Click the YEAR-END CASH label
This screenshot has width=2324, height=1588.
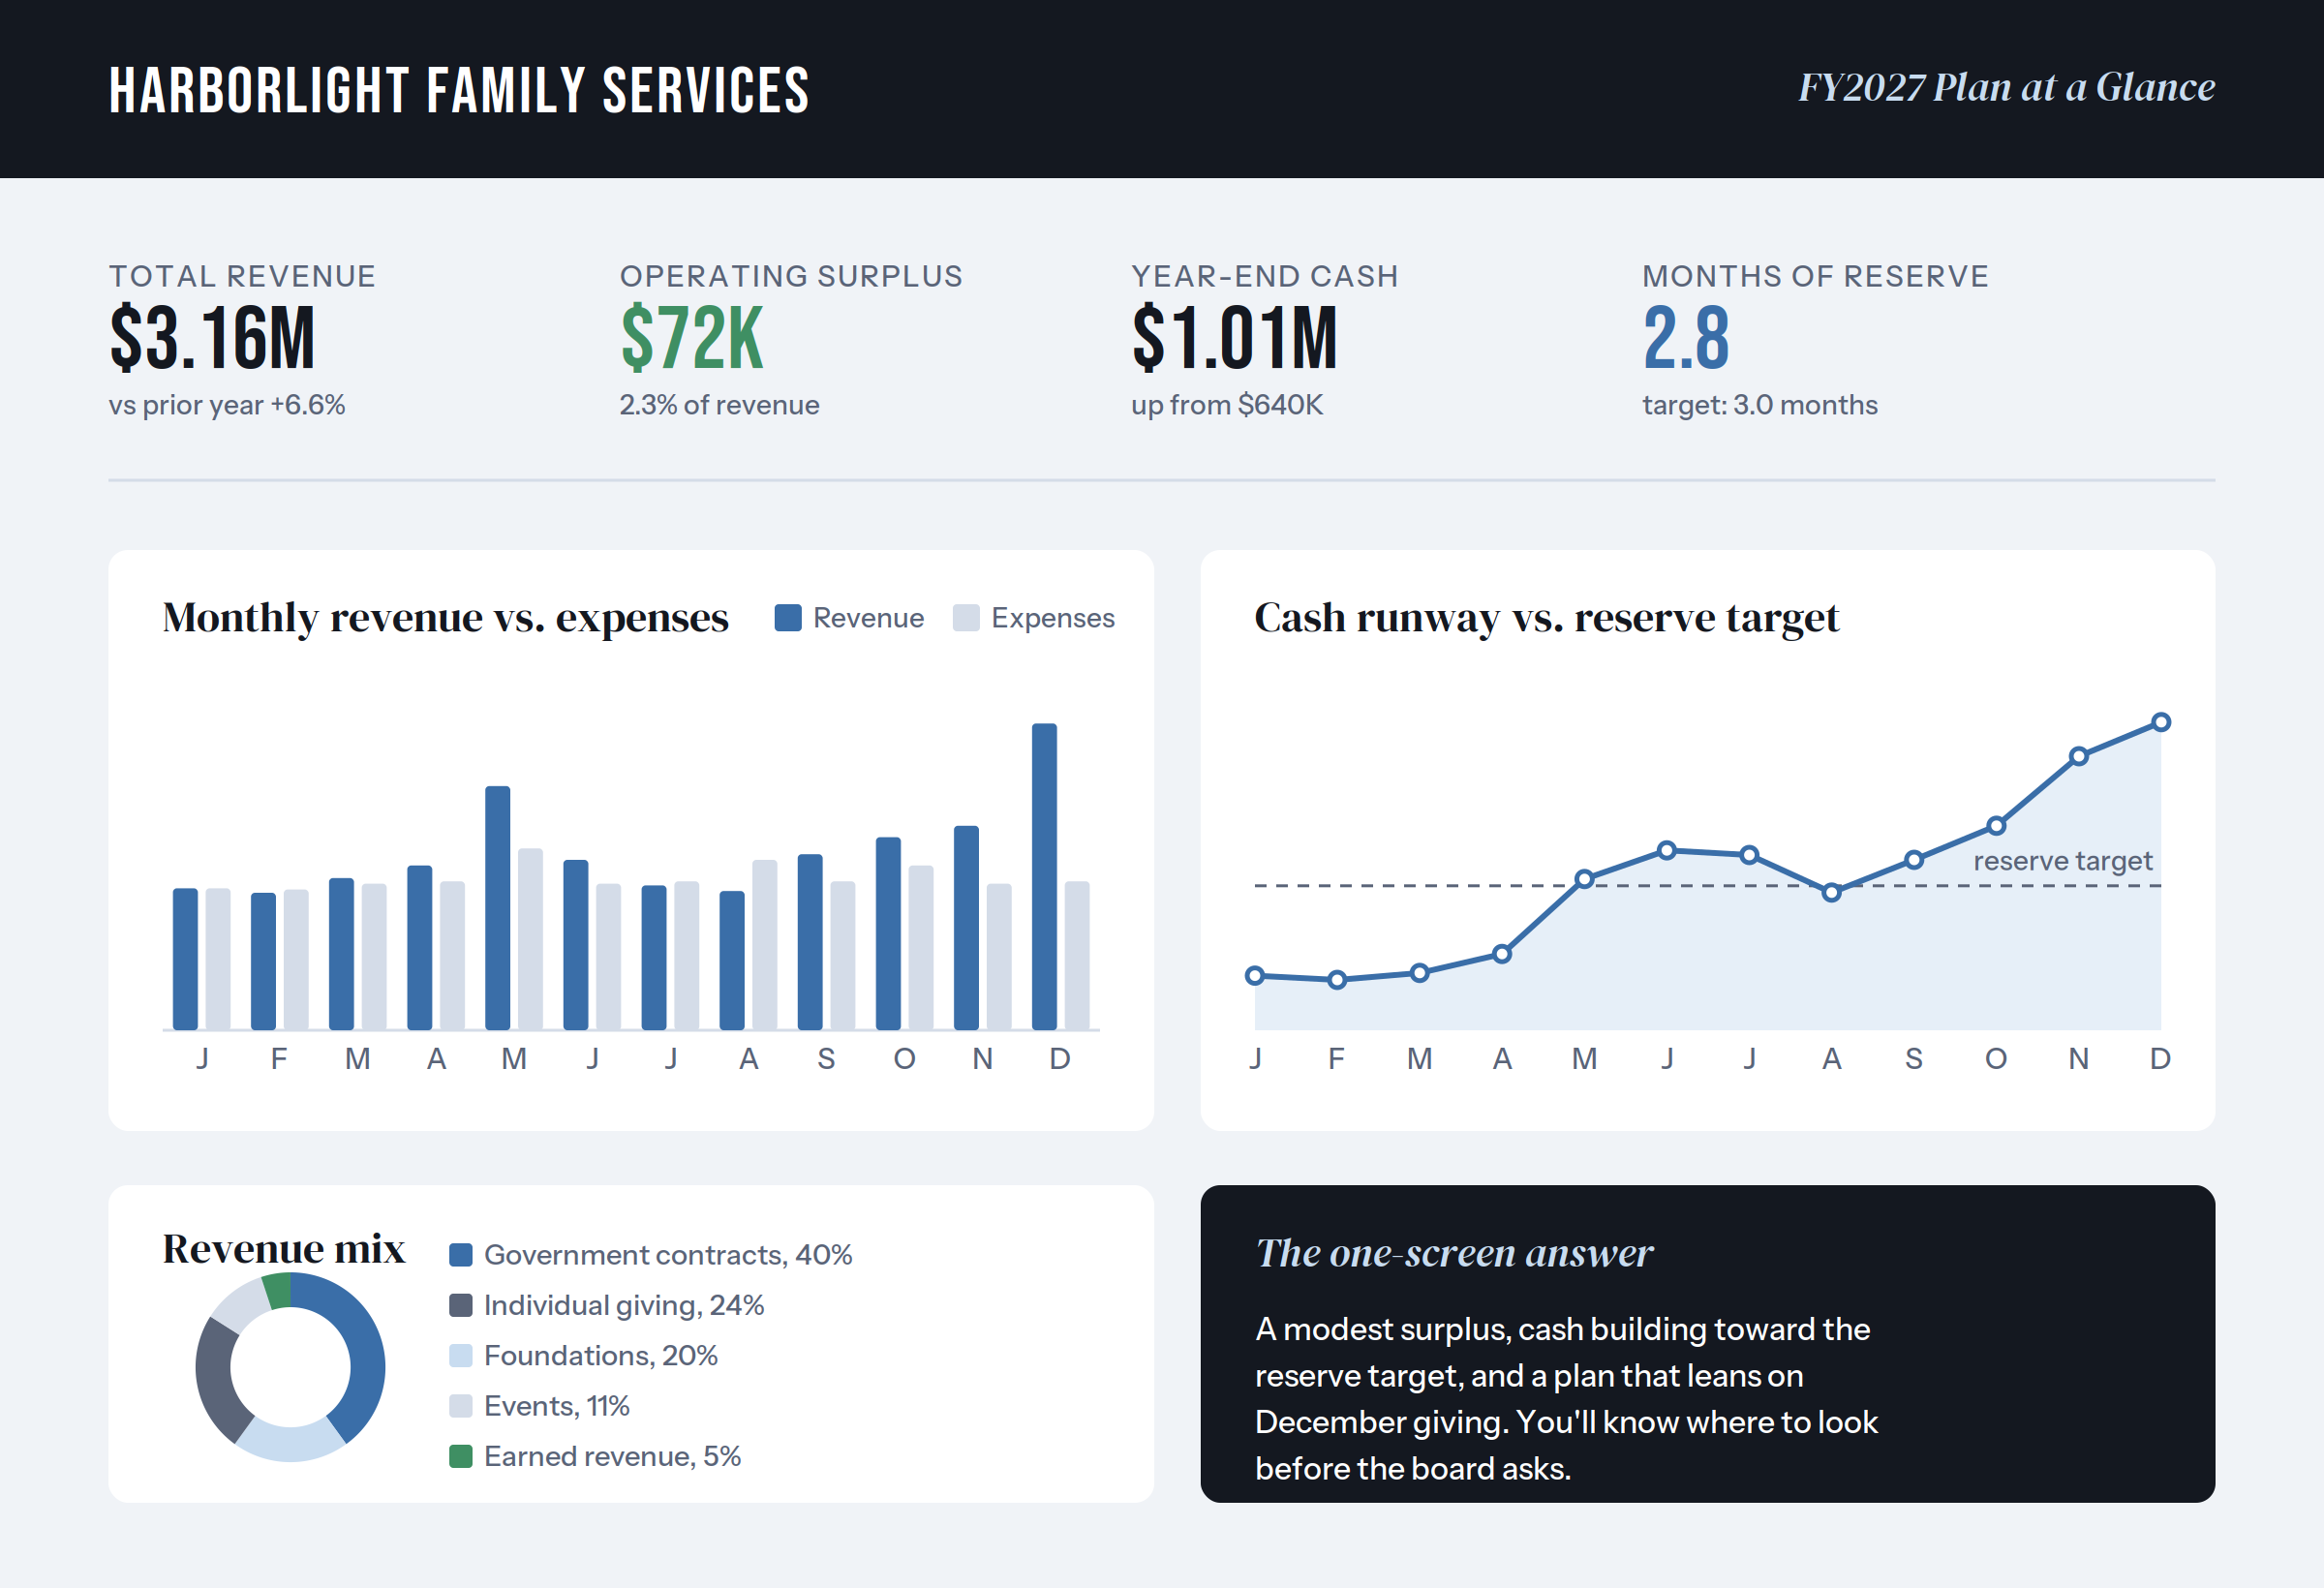click(x=1265, y=276)
